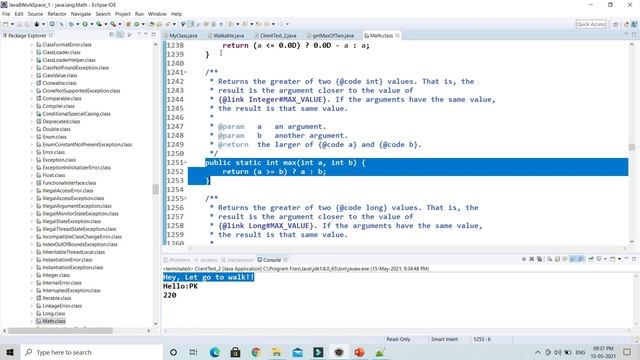Switch to the MyClass.java editor tab
The height and width of the screenshot is (360, 640).
[x=183, y=36]
